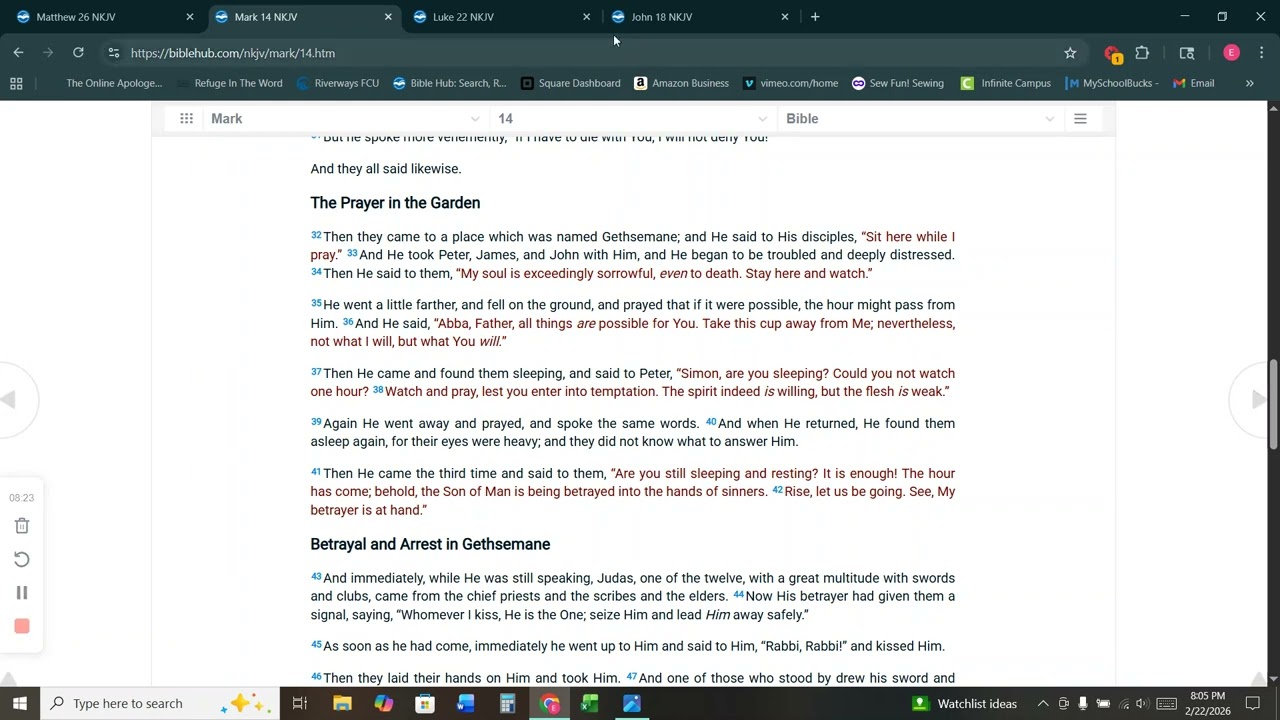Image resolution: width=1280 pixels, height=720 pixels.
Task: Open Refuge In The Word bookmark
Action: [x=229, y=84]
